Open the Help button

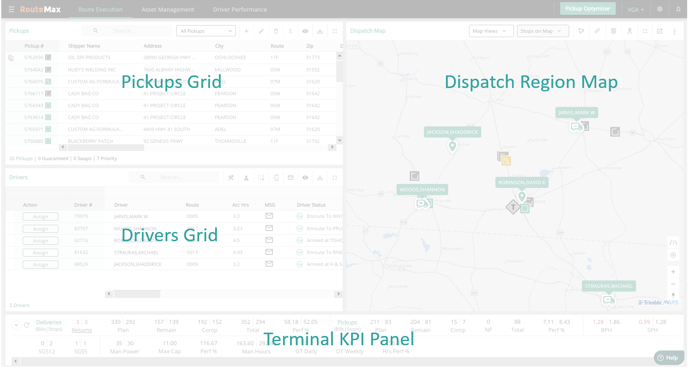(669, 357)
